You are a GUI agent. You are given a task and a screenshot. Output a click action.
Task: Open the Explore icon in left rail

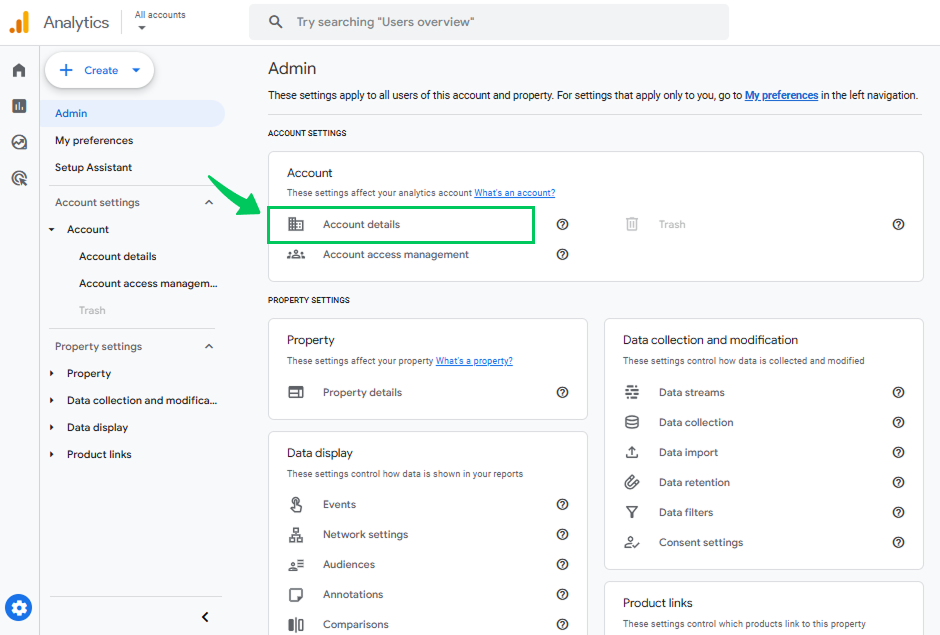[19, 142]
